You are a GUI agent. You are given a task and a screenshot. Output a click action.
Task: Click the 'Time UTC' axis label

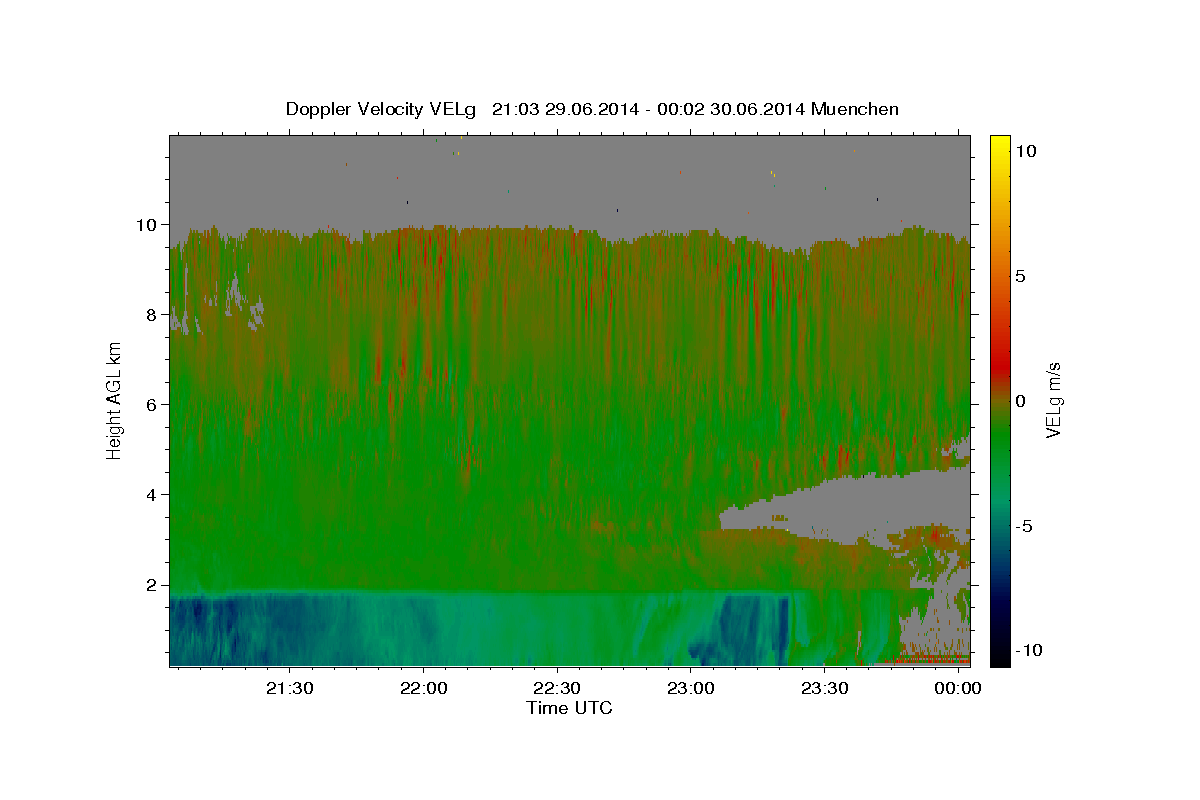[x=570, y=708]
